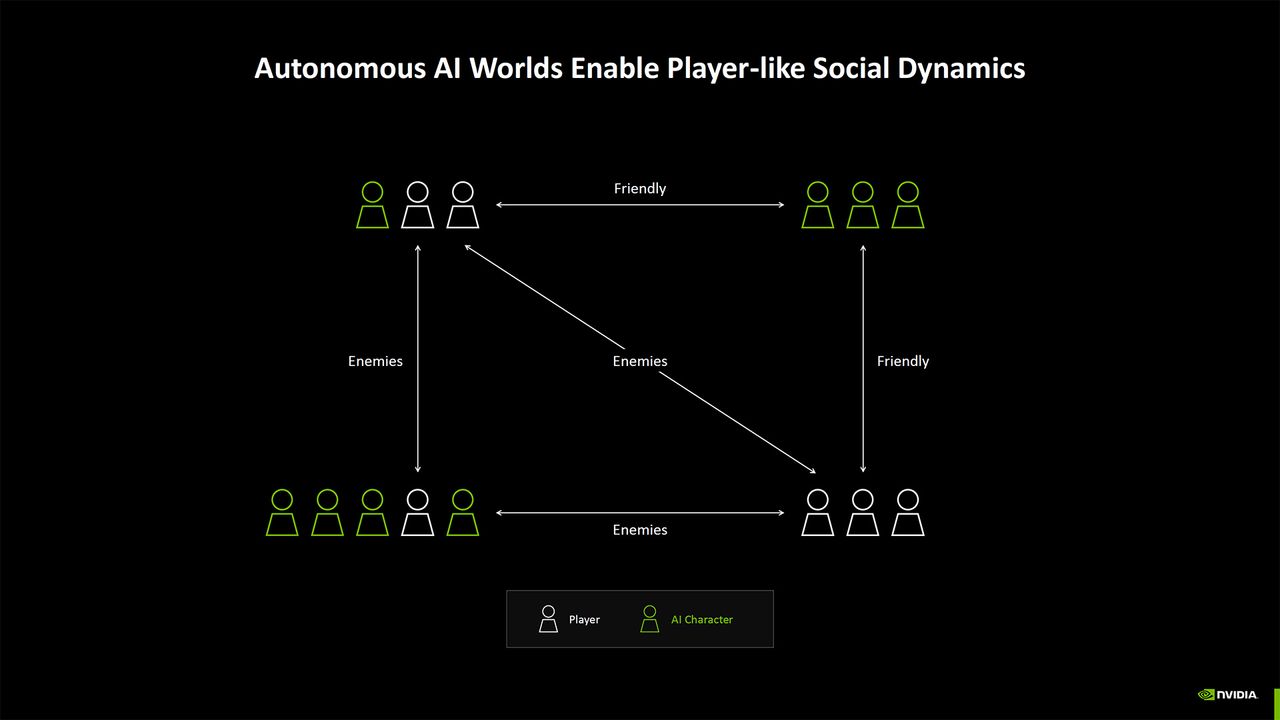Image resolution: width=1280 pixels, height=720 pixels.
Task: Click the Enemies label on the diagonal arrow
Action: coord(640,361)
